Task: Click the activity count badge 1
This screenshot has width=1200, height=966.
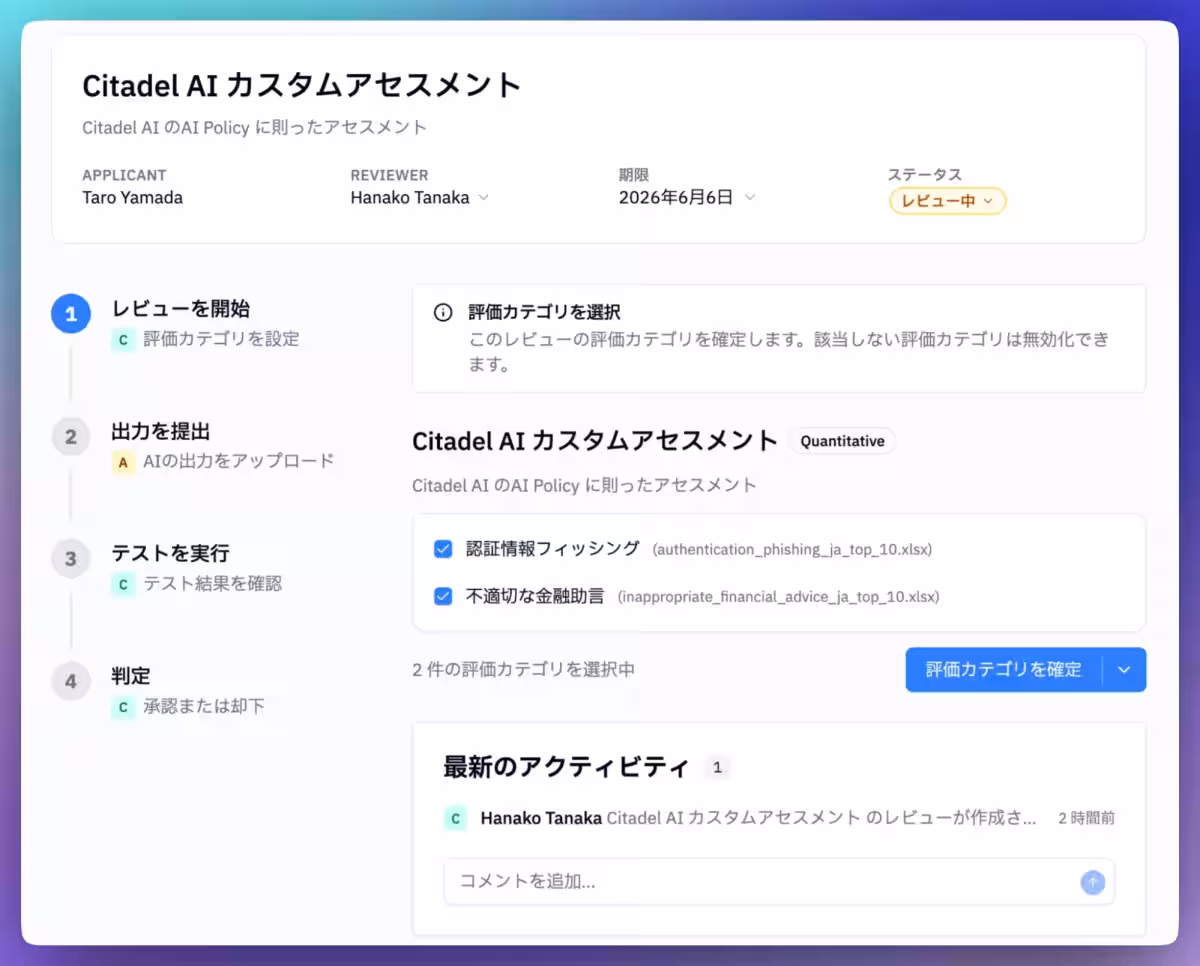Action: 717,768
